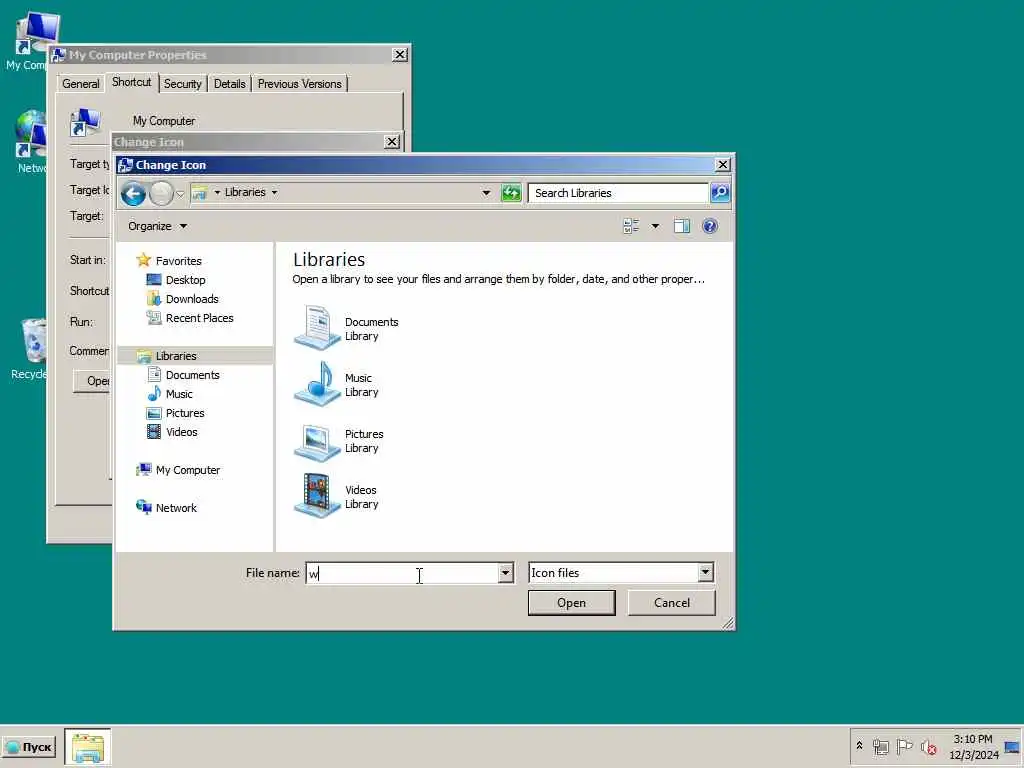Click in the Search Libraries field
The width and height of the screenshot is (1024, 768).
pos(617,193)
